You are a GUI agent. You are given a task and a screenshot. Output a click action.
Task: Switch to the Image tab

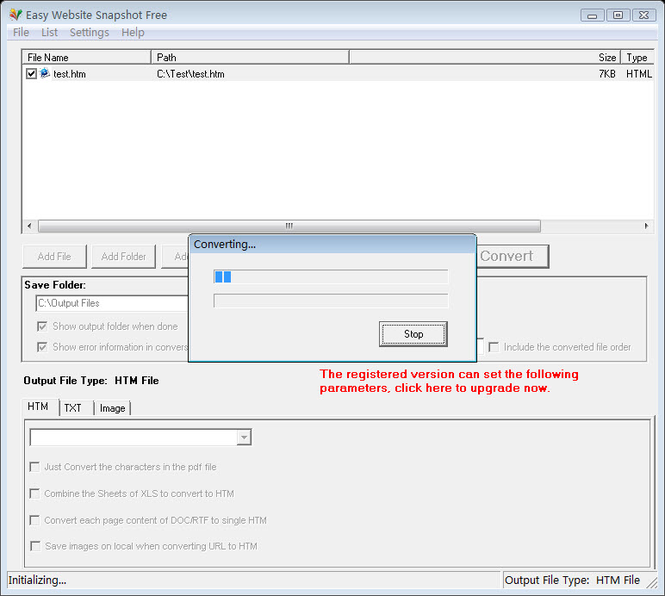pyautogui.click(x=112, y=408)
